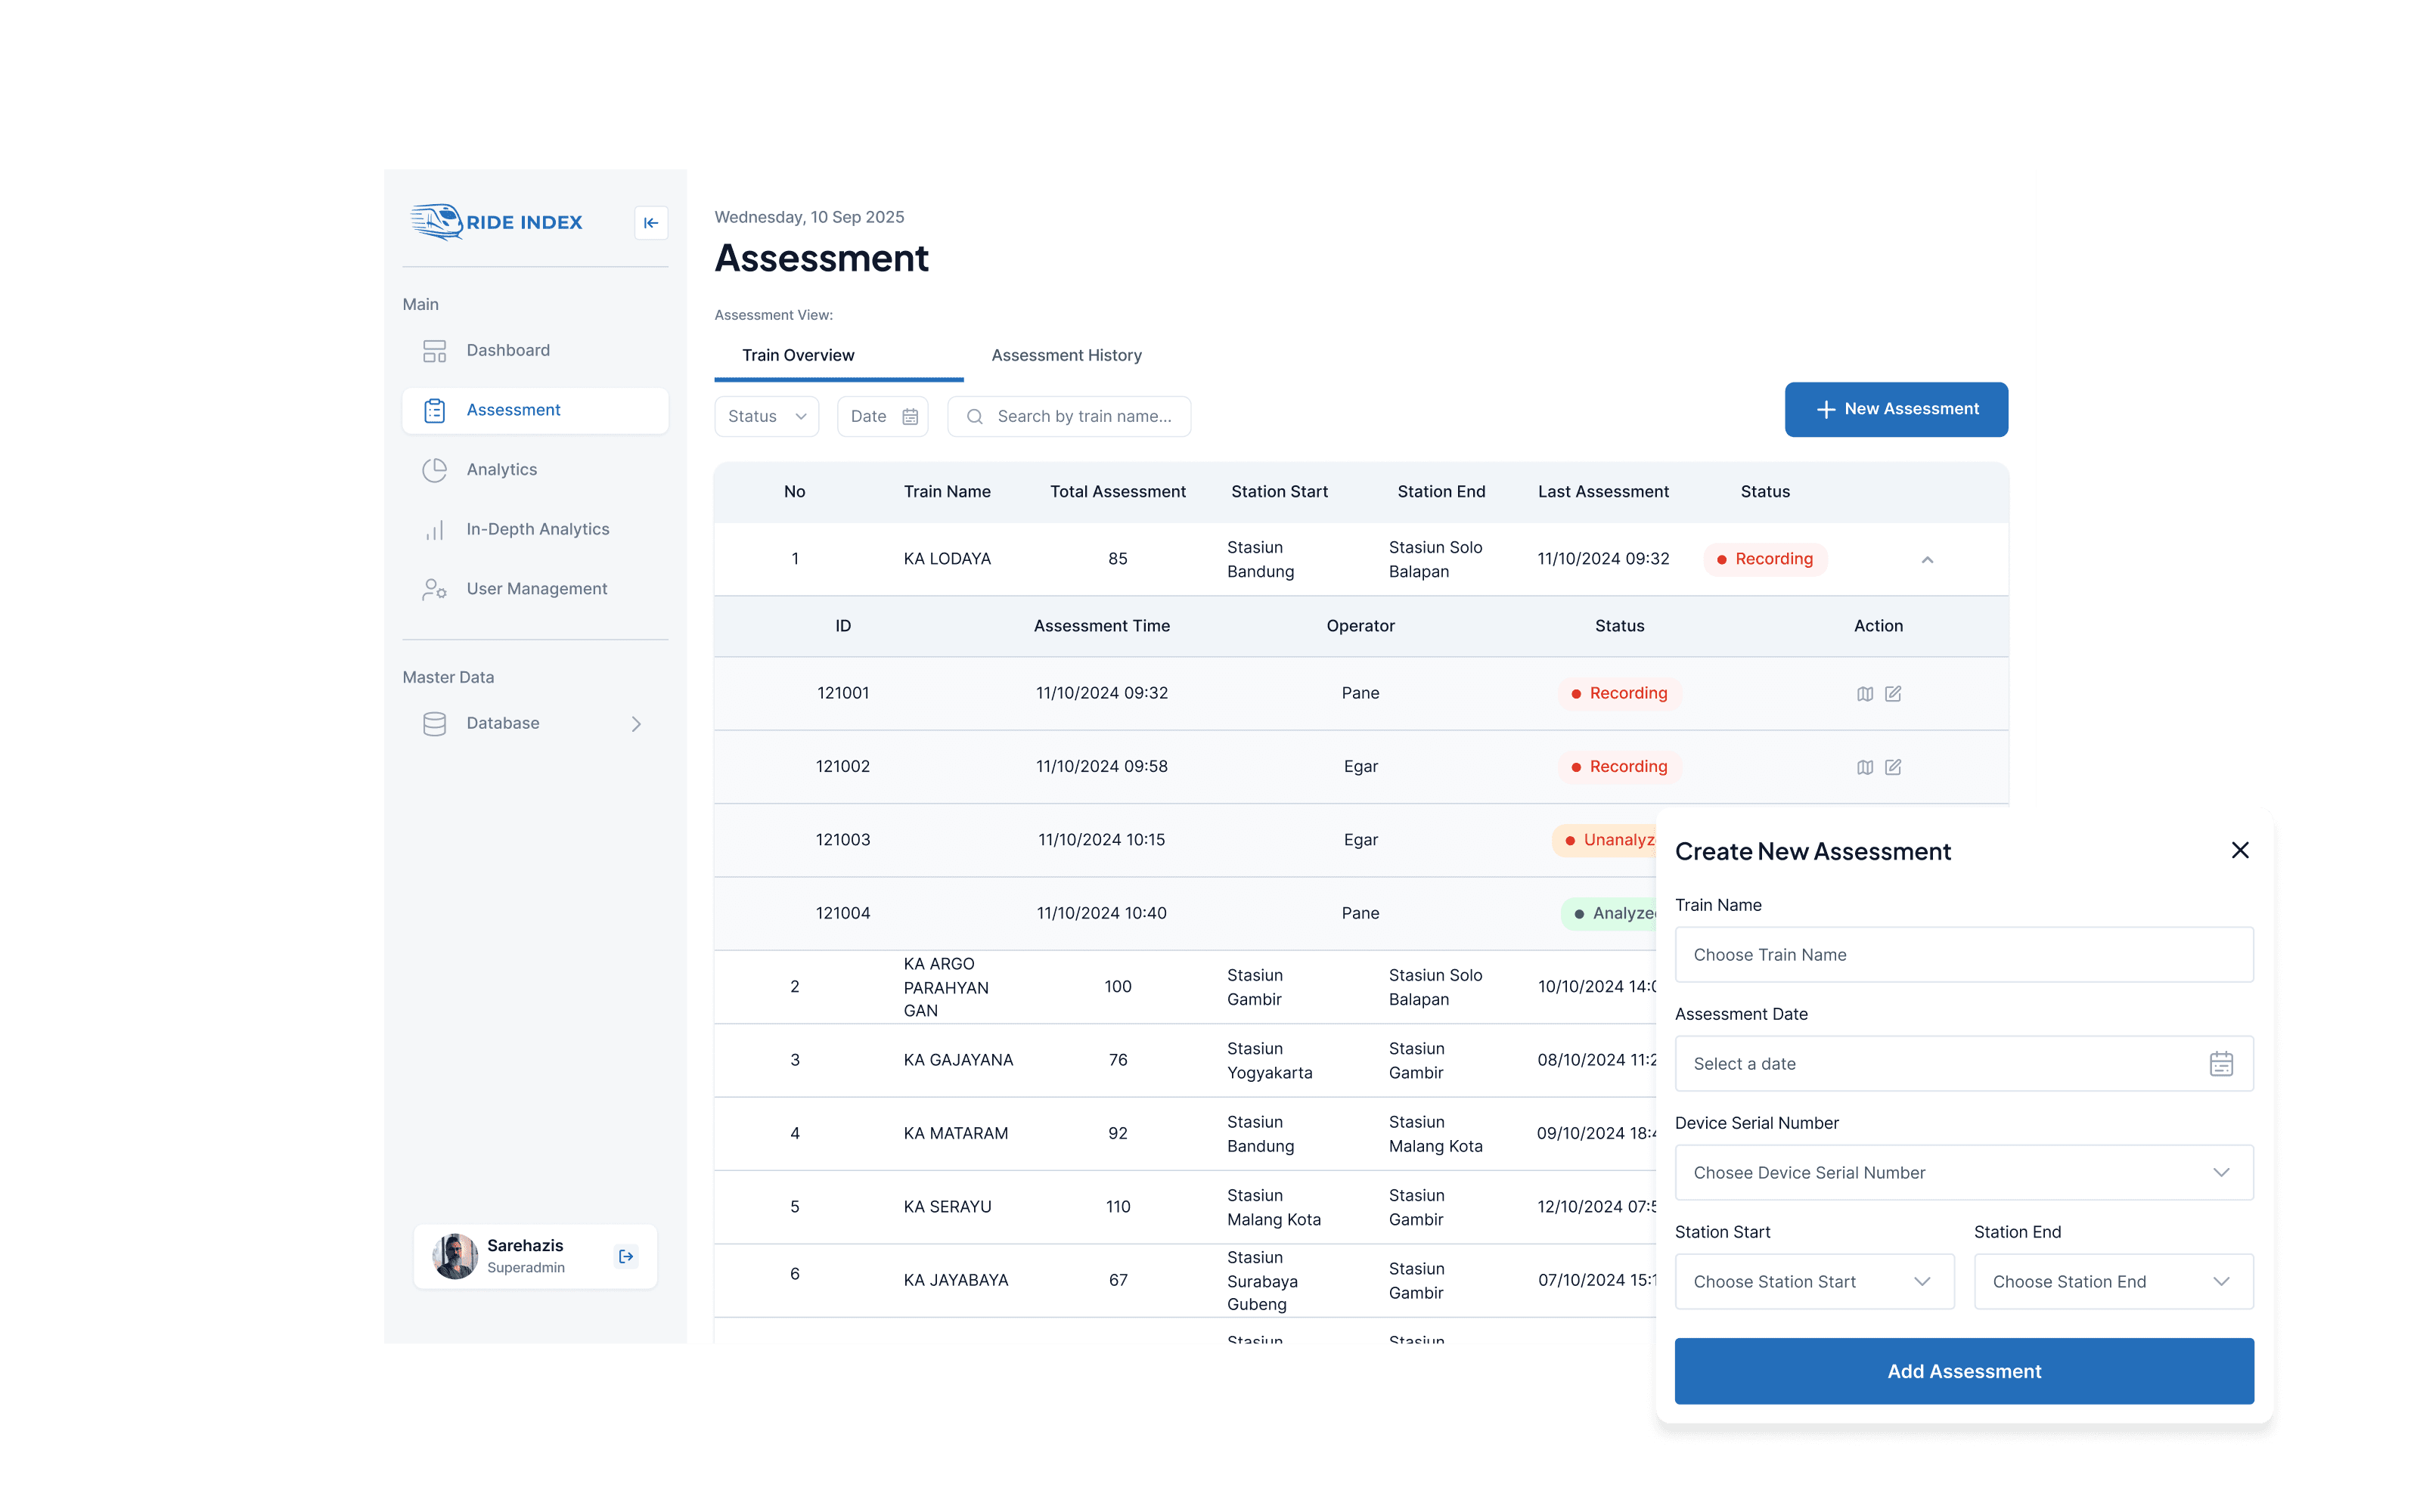The height and width of the screenshot is (1512, 2420).
Task: Click Stasiun Surabaya Gubeng cell
Action: [1263, 1281]
